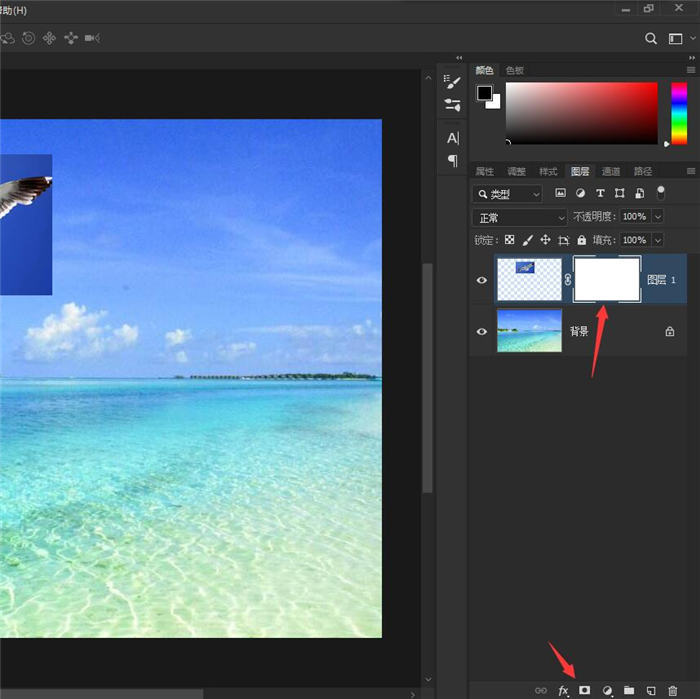Toggle visibility of the 背景 layer
This screenshot has width=700, height=699.
(482, 331)
